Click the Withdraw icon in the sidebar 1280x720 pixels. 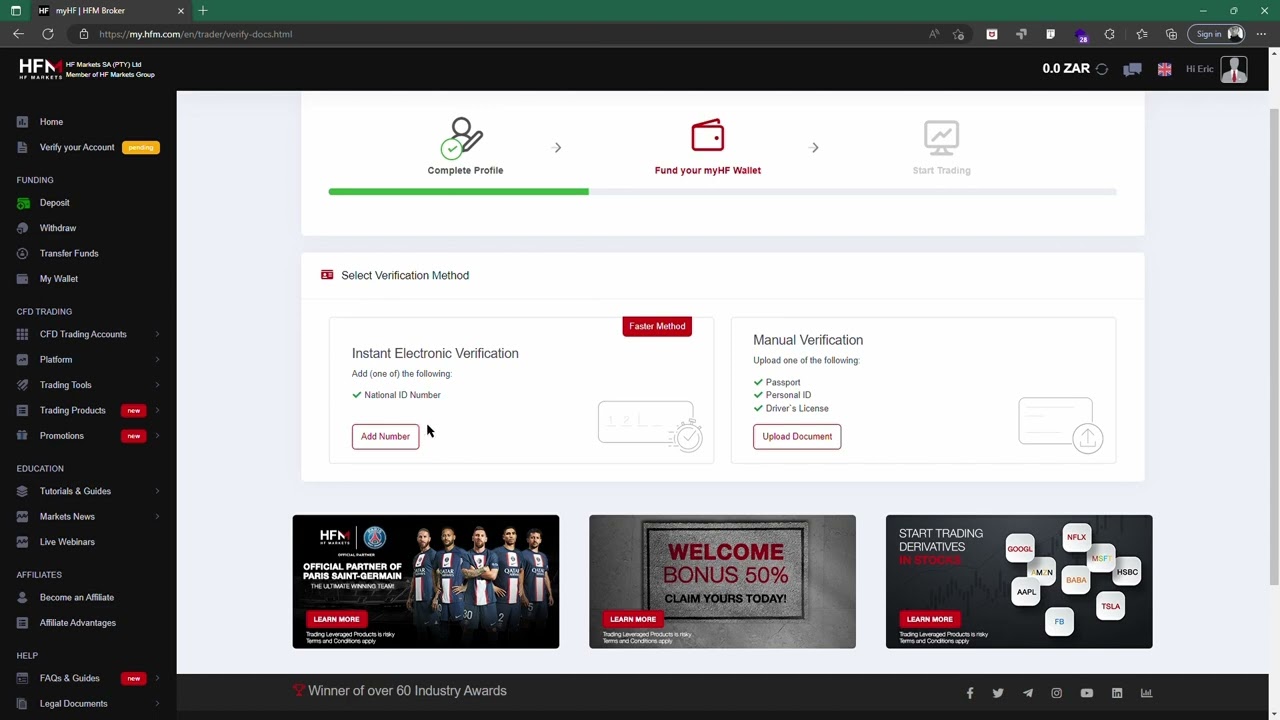22,228
